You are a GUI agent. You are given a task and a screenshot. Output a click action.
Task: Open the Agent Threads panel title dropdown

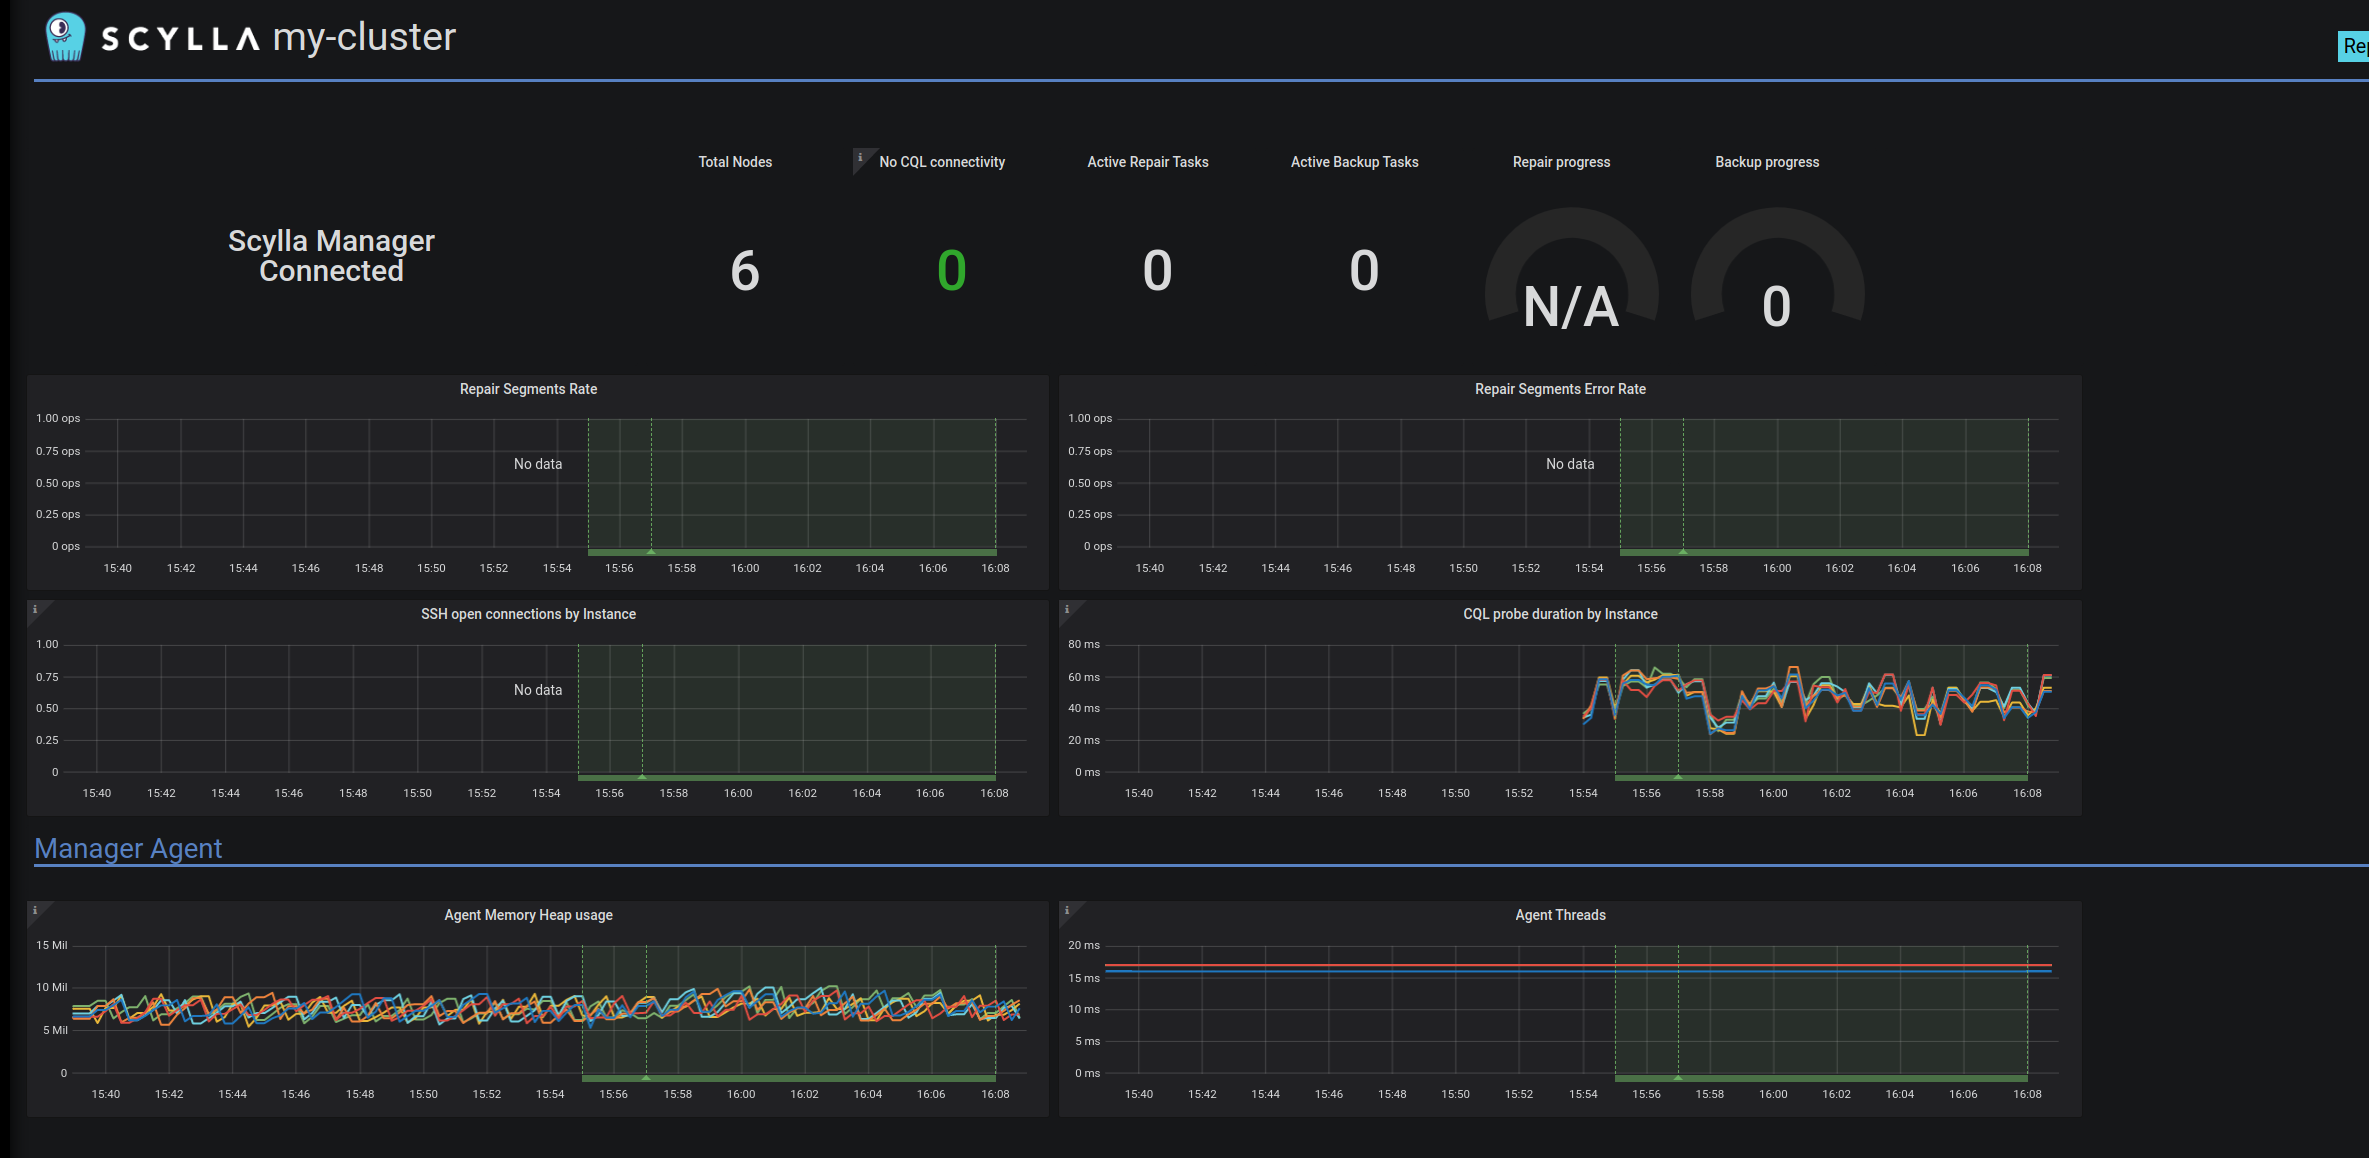coord(1559,914)
